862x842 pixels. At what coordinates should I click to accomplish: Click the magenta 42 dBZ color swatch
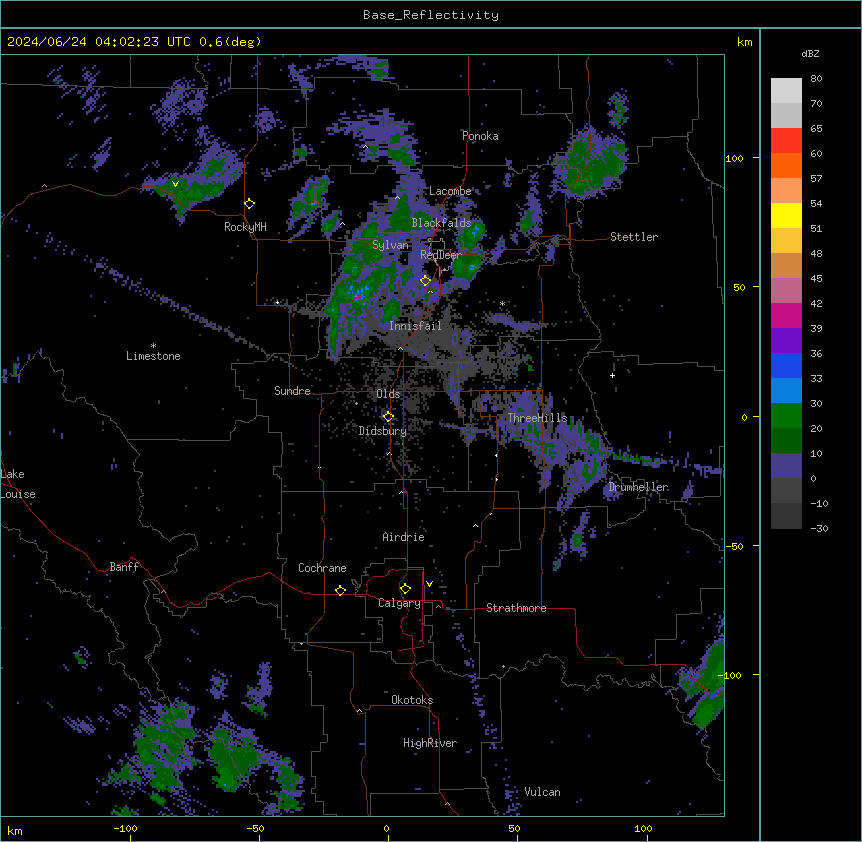tap(786, 315)
